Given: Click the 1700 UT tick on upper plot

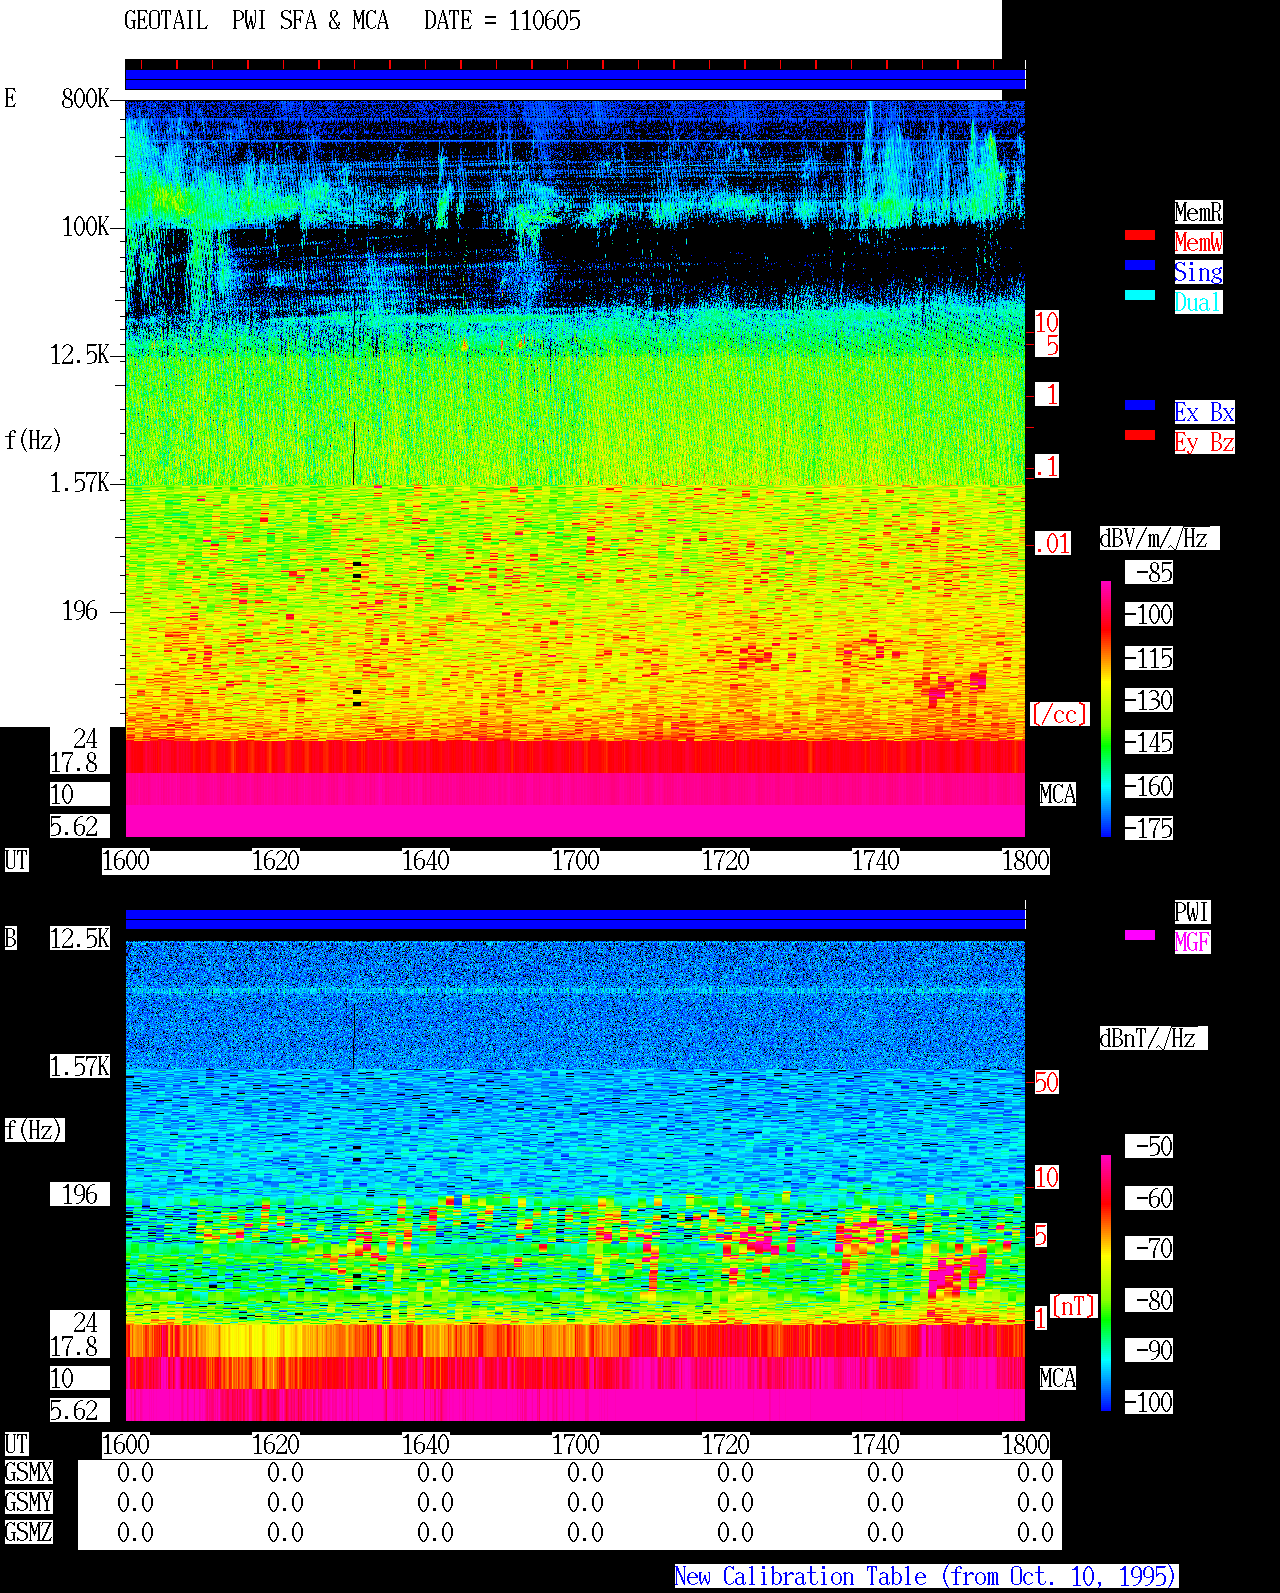Looking at the screenshot, I should 575,861.
